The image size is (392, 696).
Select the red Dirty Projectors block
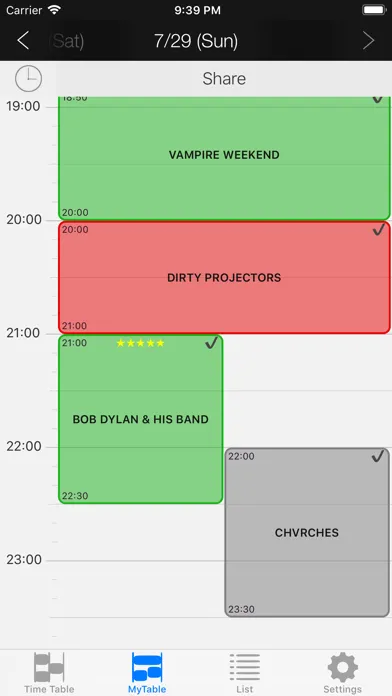[224, 277]
